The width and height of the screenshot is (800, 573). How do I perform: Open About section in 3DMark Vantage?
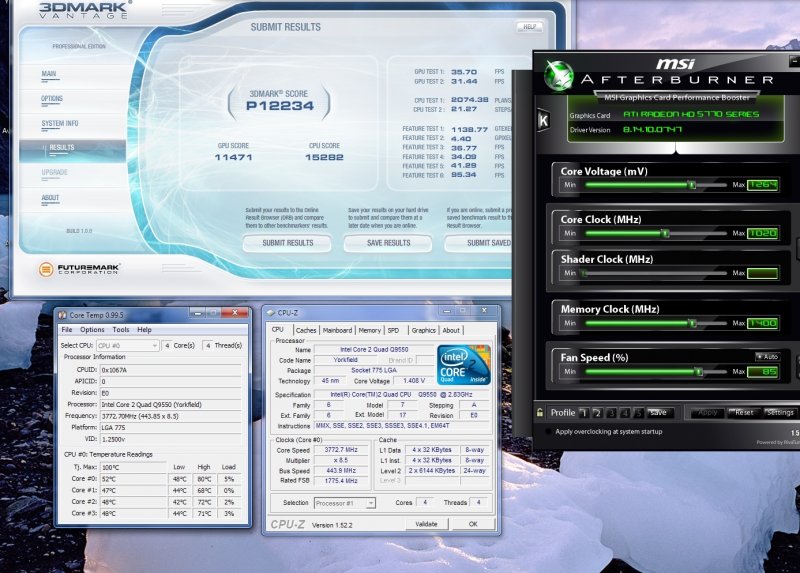51,198
